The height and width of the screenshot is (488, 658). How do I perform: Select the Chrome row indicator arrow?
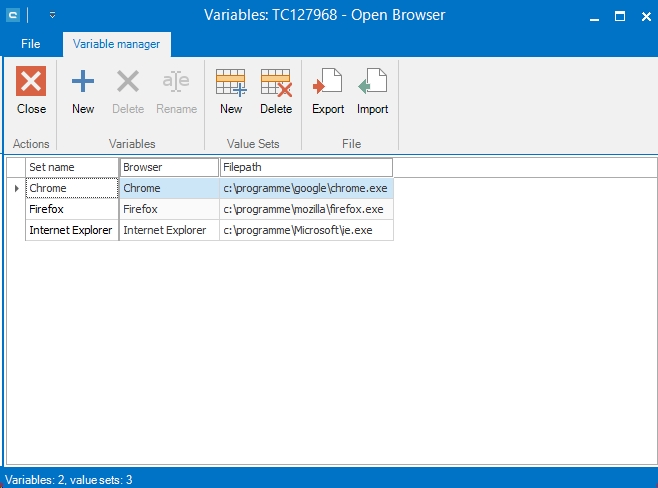(16, 188)
